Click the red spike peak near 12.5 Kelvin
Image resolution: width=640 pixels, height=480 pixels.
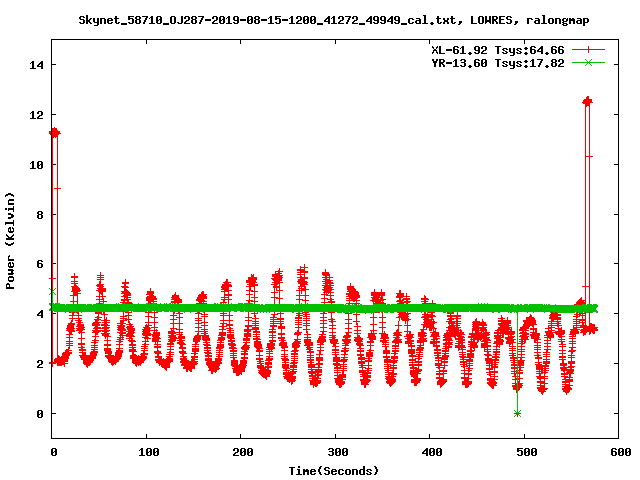(x=587, y=102)
